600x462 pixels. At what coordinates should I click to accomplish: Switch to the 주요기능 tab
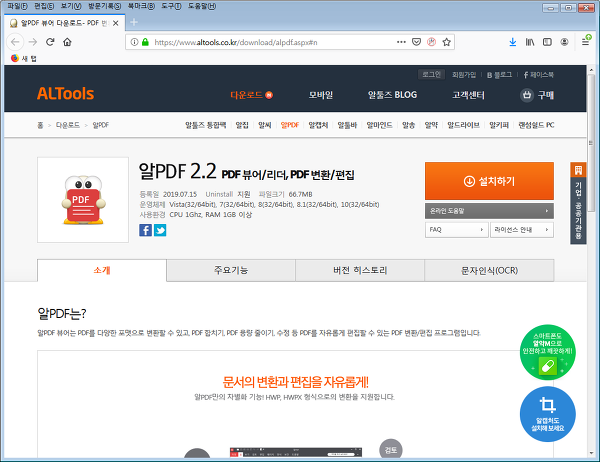pos(231,270)
